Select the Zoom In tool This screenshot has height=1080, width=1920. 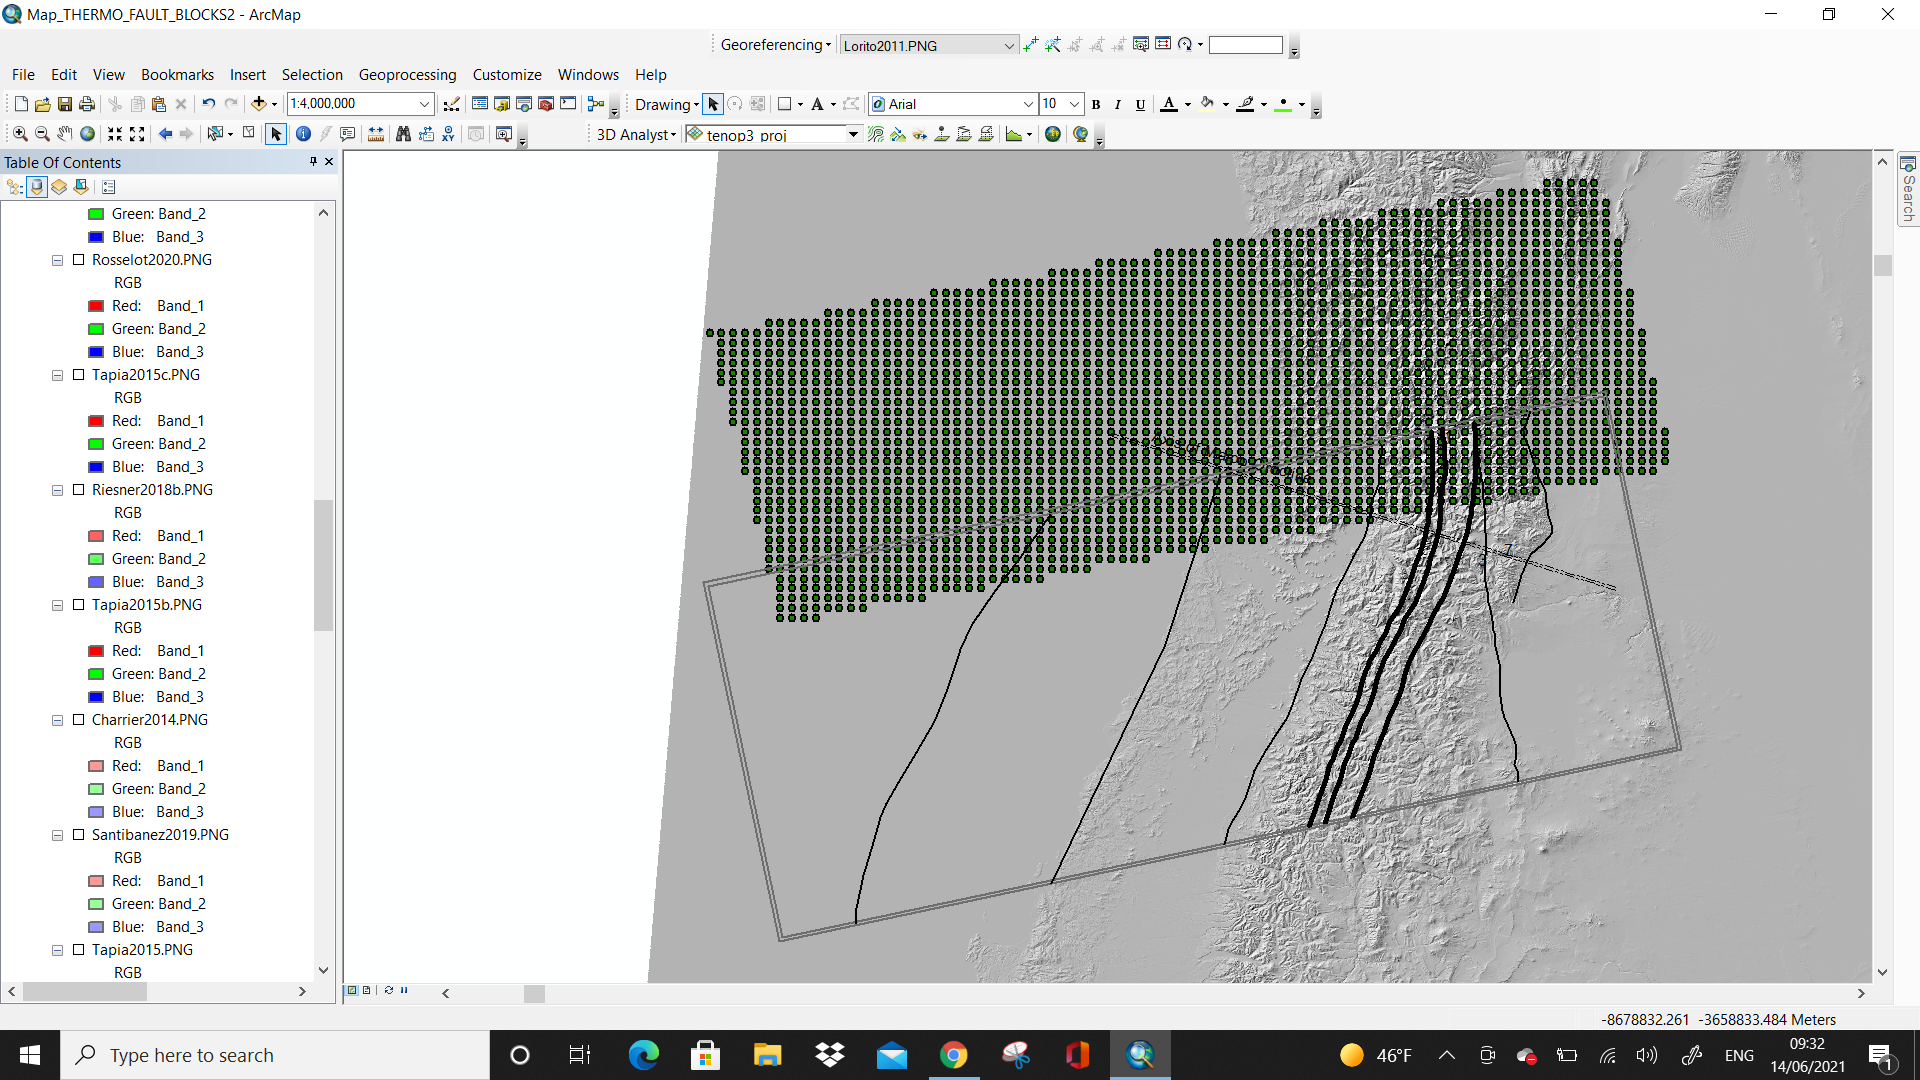tap(20, 133)
